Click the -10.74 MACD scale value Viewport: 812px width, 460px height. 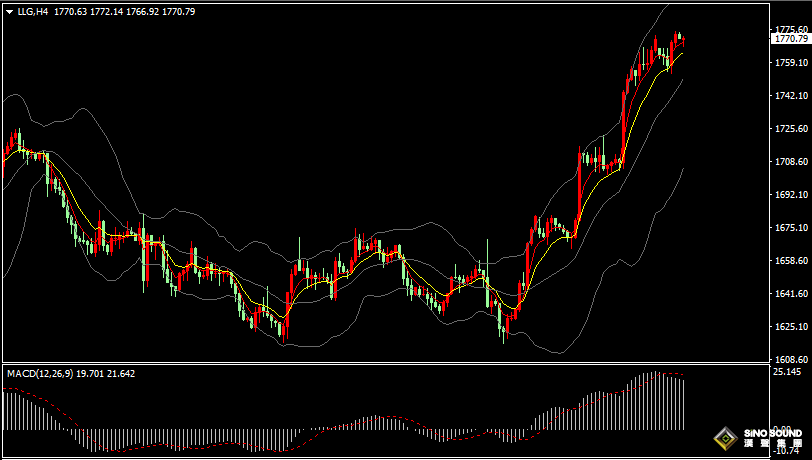[x=786, y=452]
